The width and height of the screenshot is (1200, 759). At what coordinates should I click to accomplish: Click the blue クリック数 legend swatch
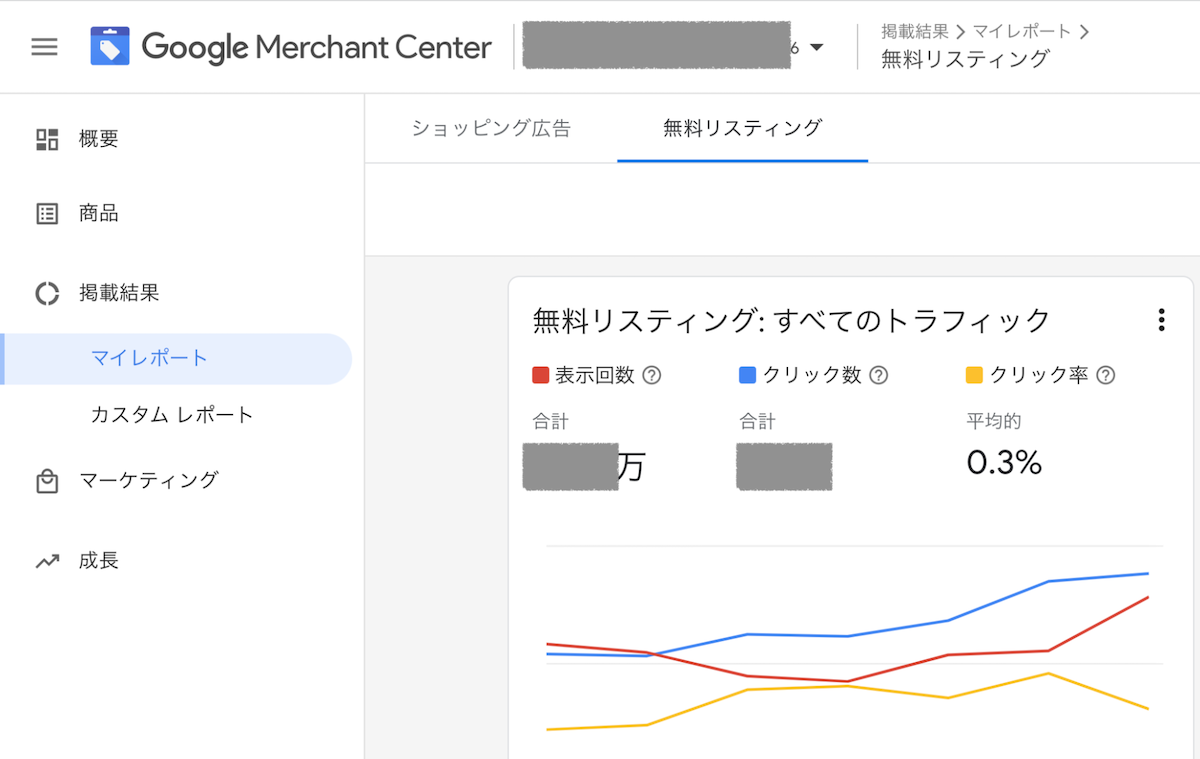(747, 376)
